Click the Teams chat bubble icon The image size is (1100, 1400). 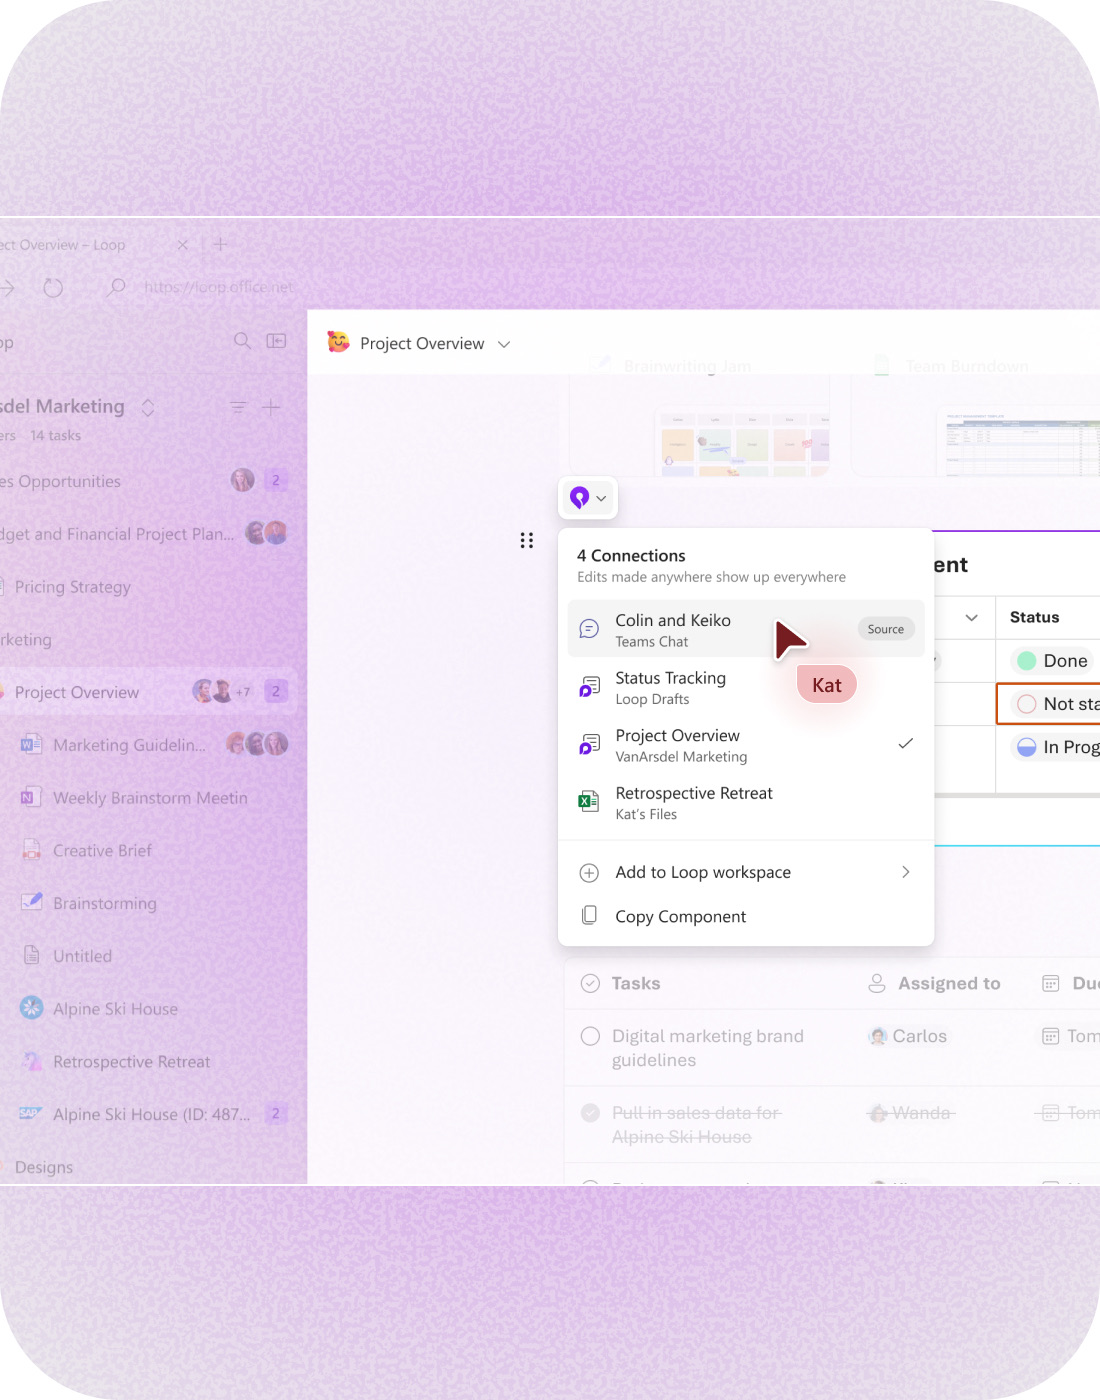590,629
